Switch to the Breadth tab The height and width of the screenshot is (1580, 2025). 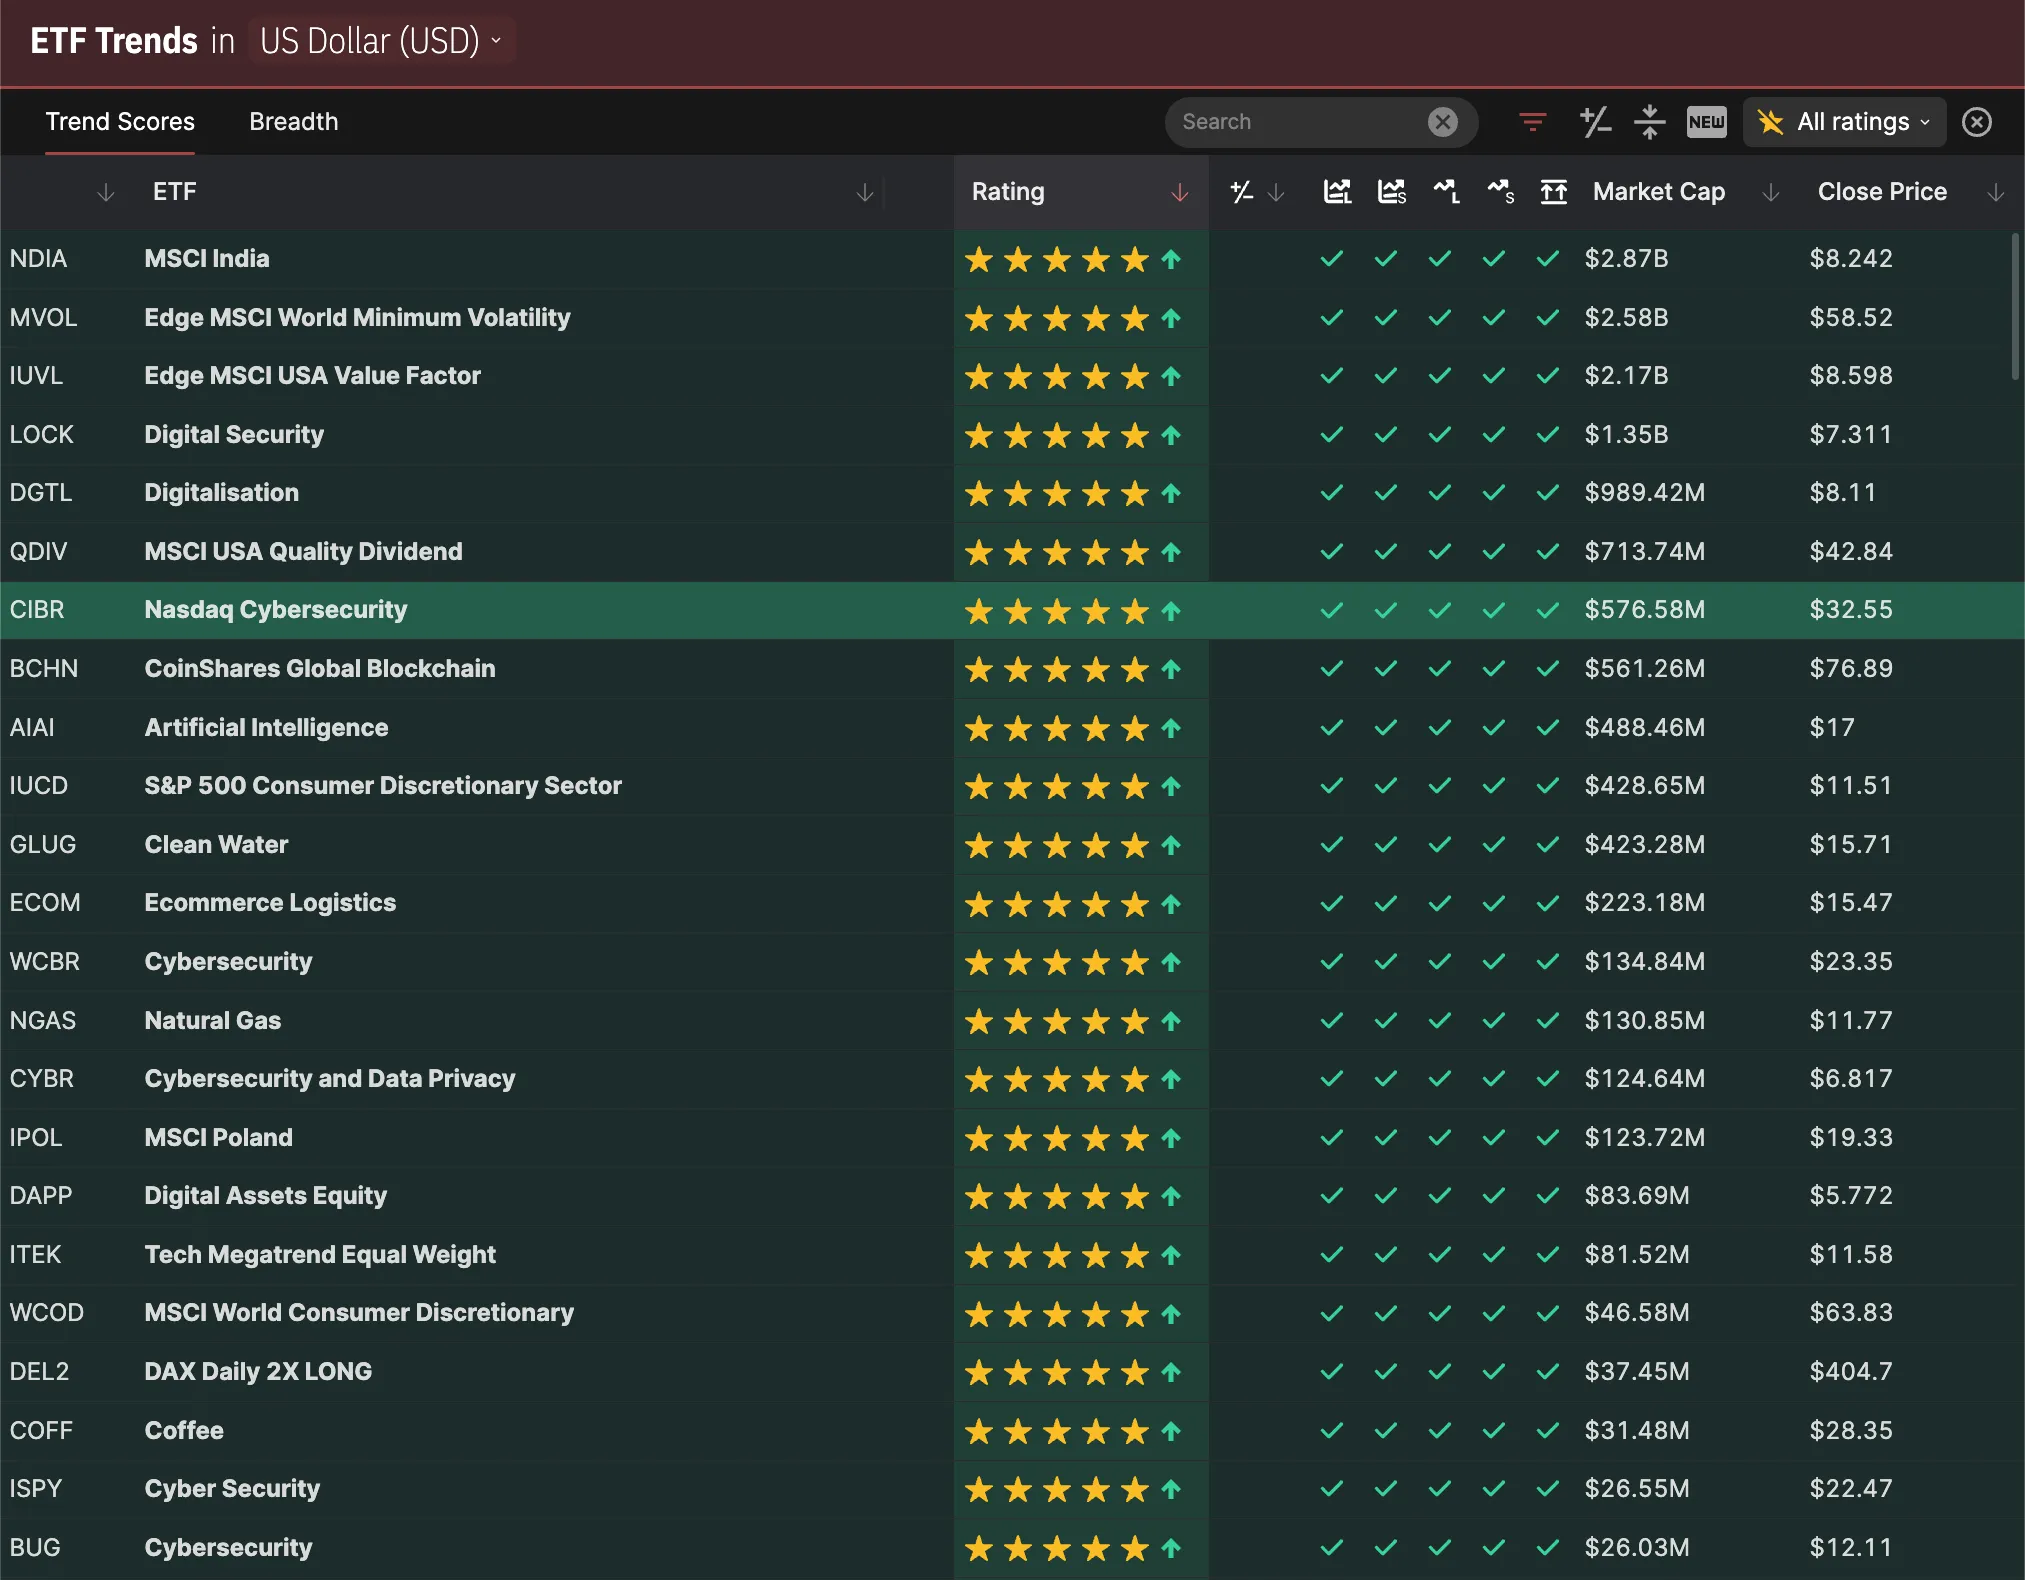coord(294,122)
